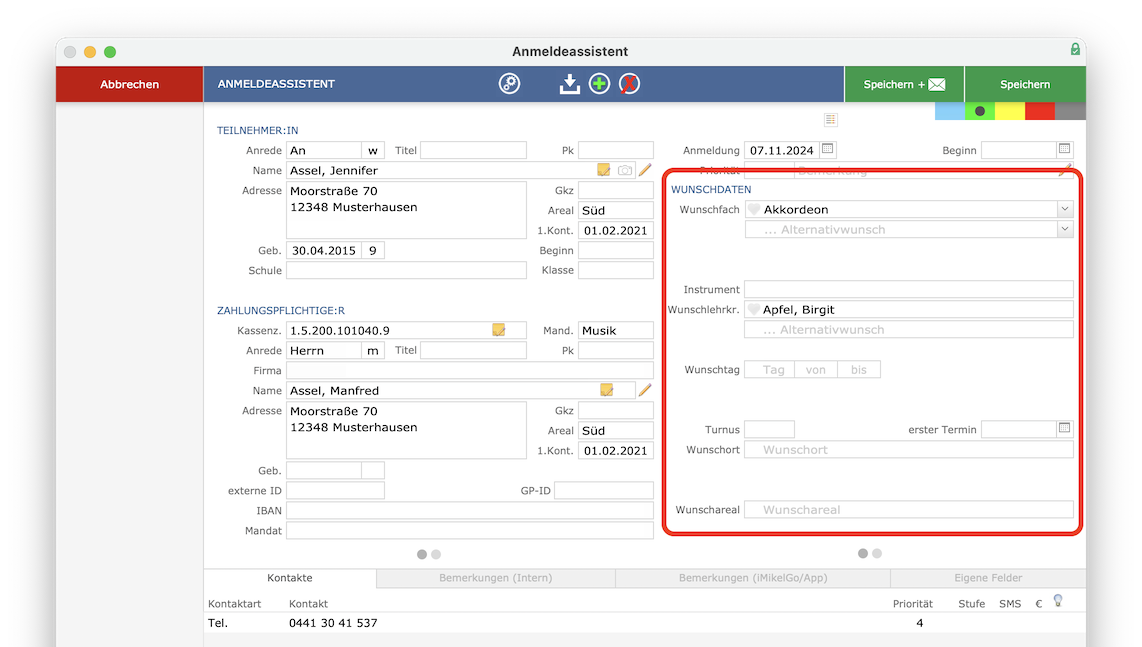
Task: Open the small list icon above Anmeldung
Action: (831, 119)
